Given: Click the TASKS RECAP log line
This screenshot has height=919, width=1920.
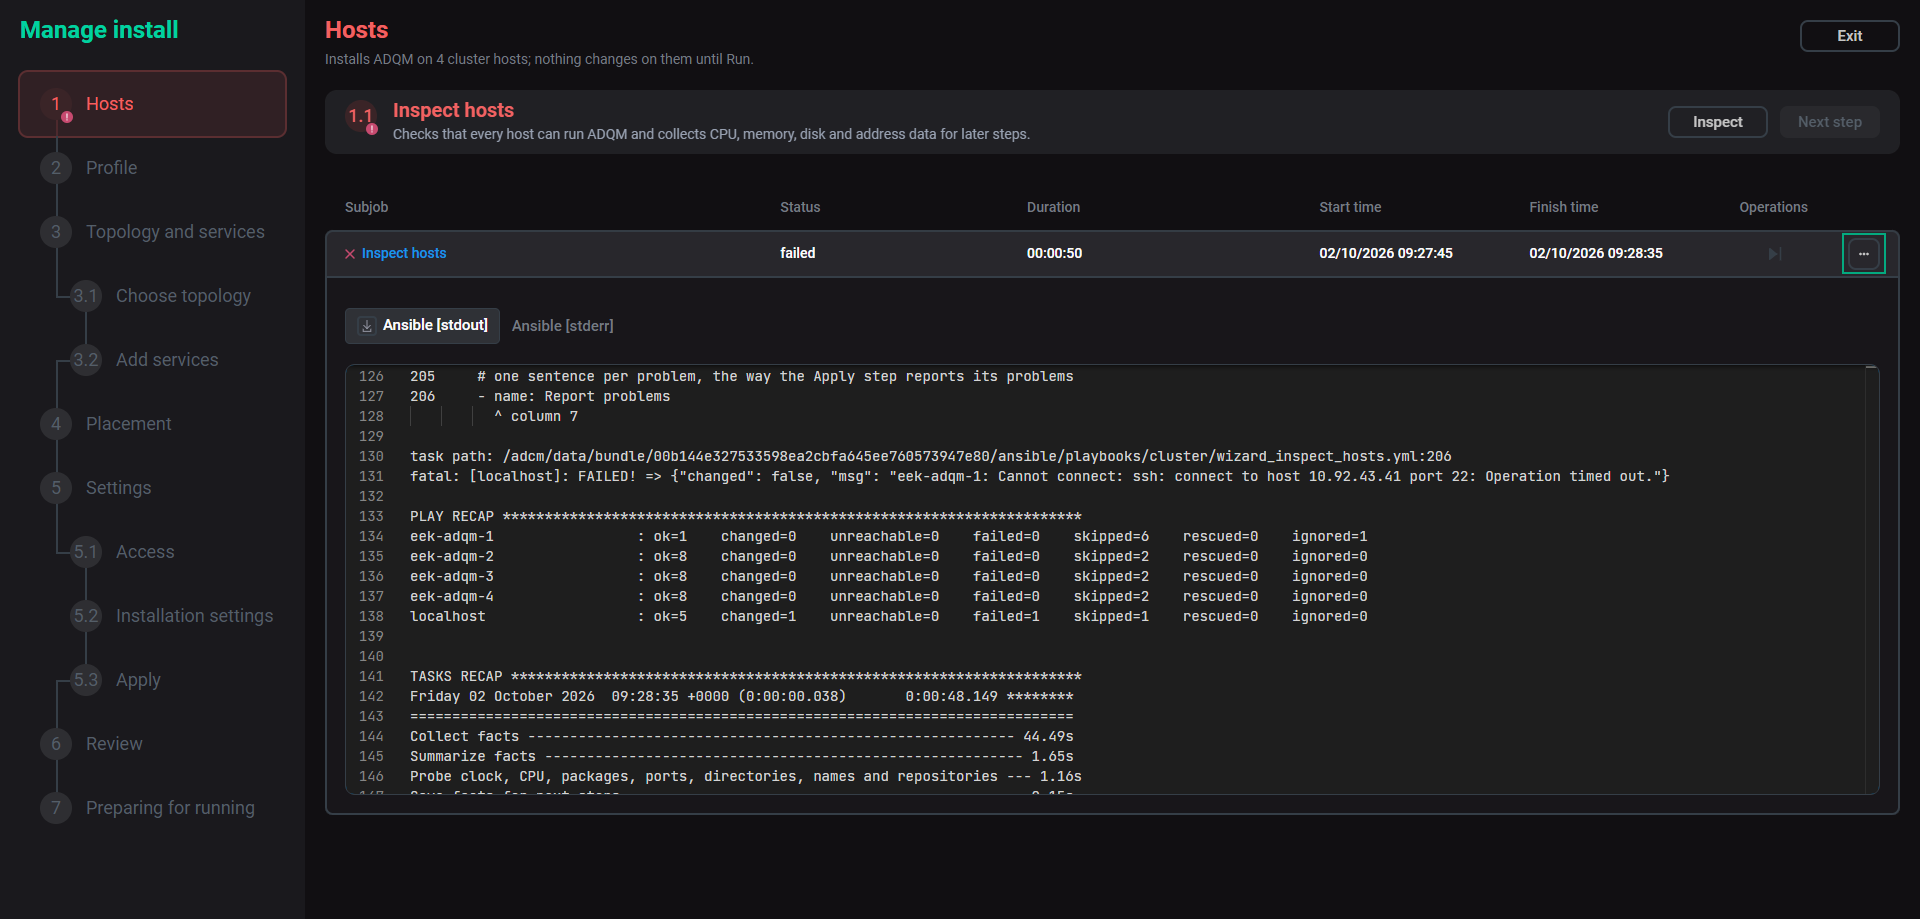Looking at the screenshot, I should tap(746, 677).
